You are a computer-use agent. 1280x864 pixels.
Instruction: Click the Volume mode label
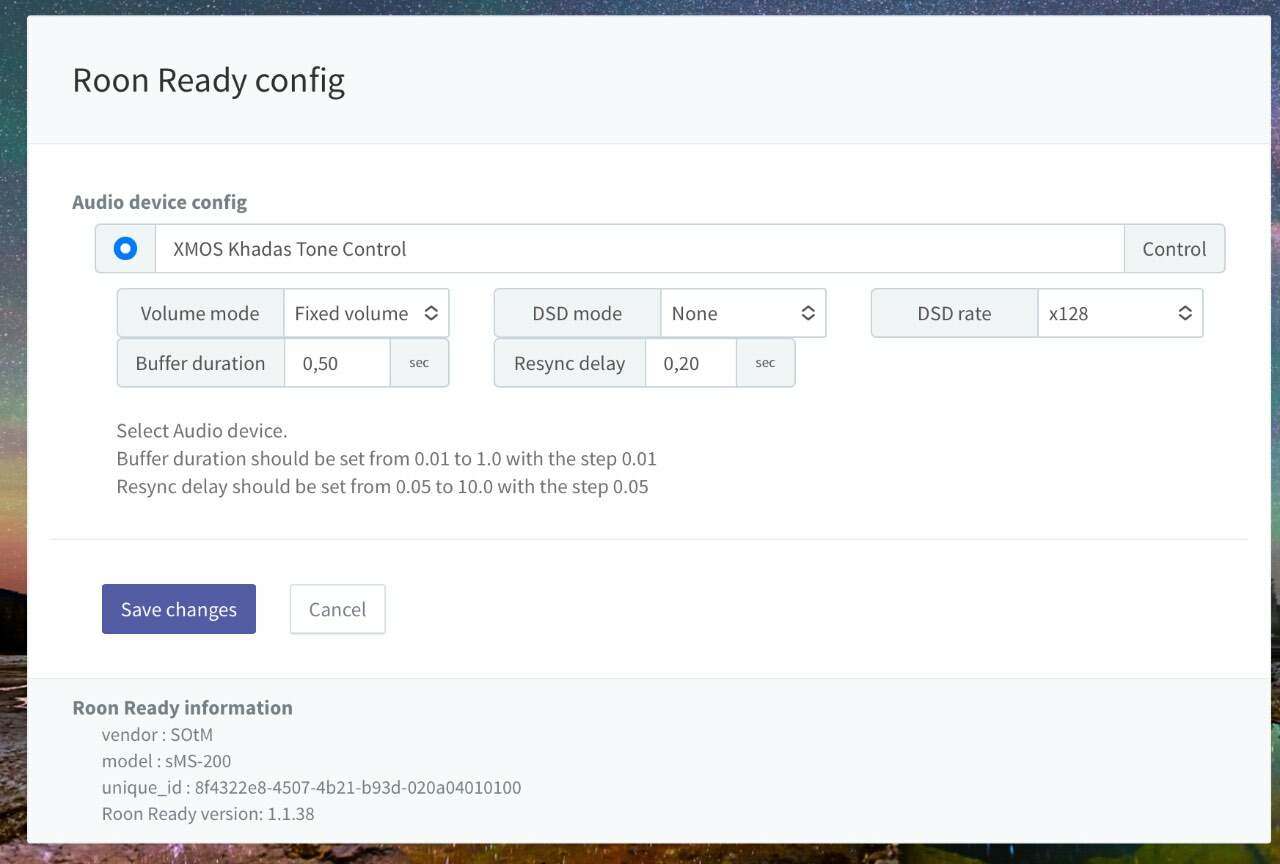pyautogui.click(x=200, y=313)
